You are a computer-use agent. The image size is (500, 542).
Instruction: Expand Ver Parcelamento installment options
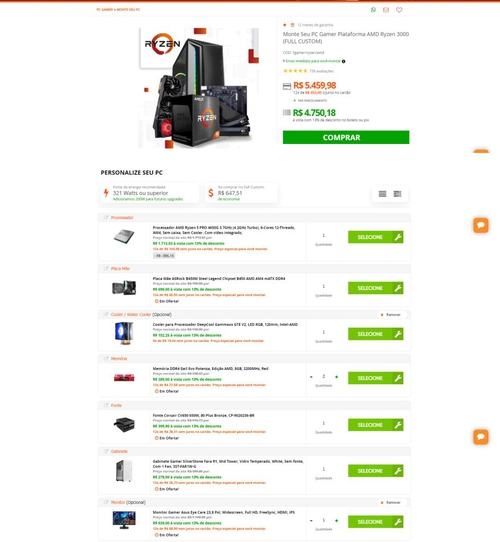coord(310,101)
